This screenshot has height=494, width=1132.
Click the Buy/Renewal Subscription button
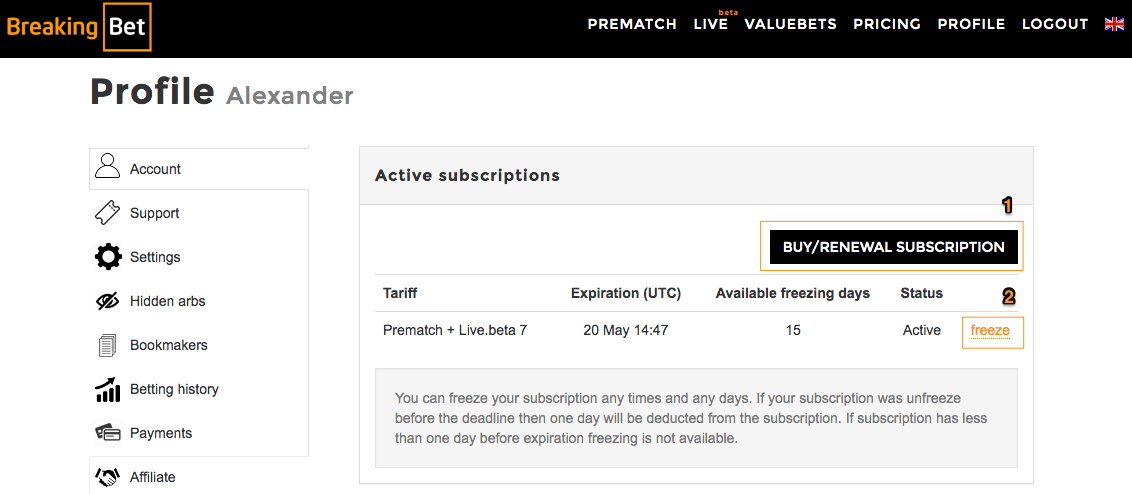[894, 247]
